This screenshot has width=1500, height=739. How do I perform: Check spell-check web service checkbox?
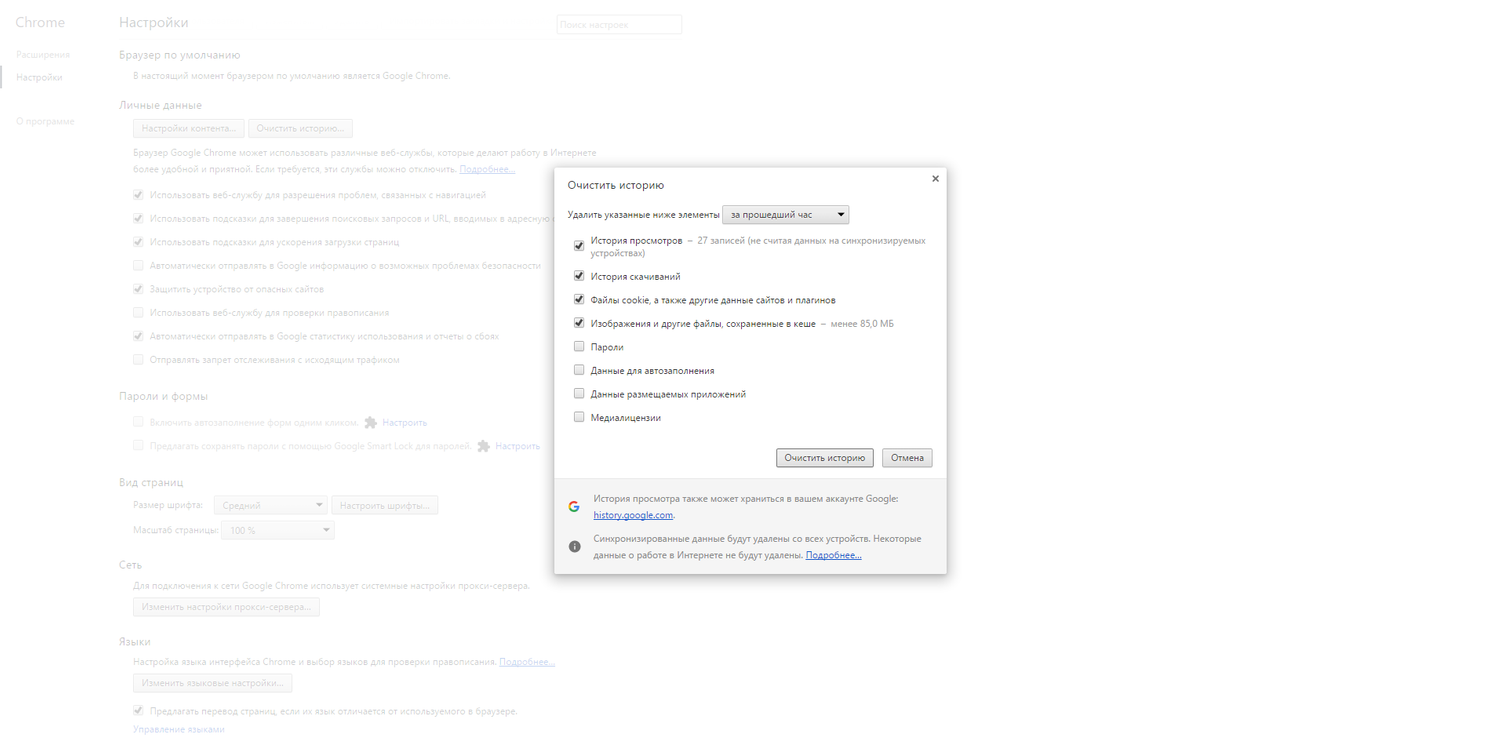(139, 312)
